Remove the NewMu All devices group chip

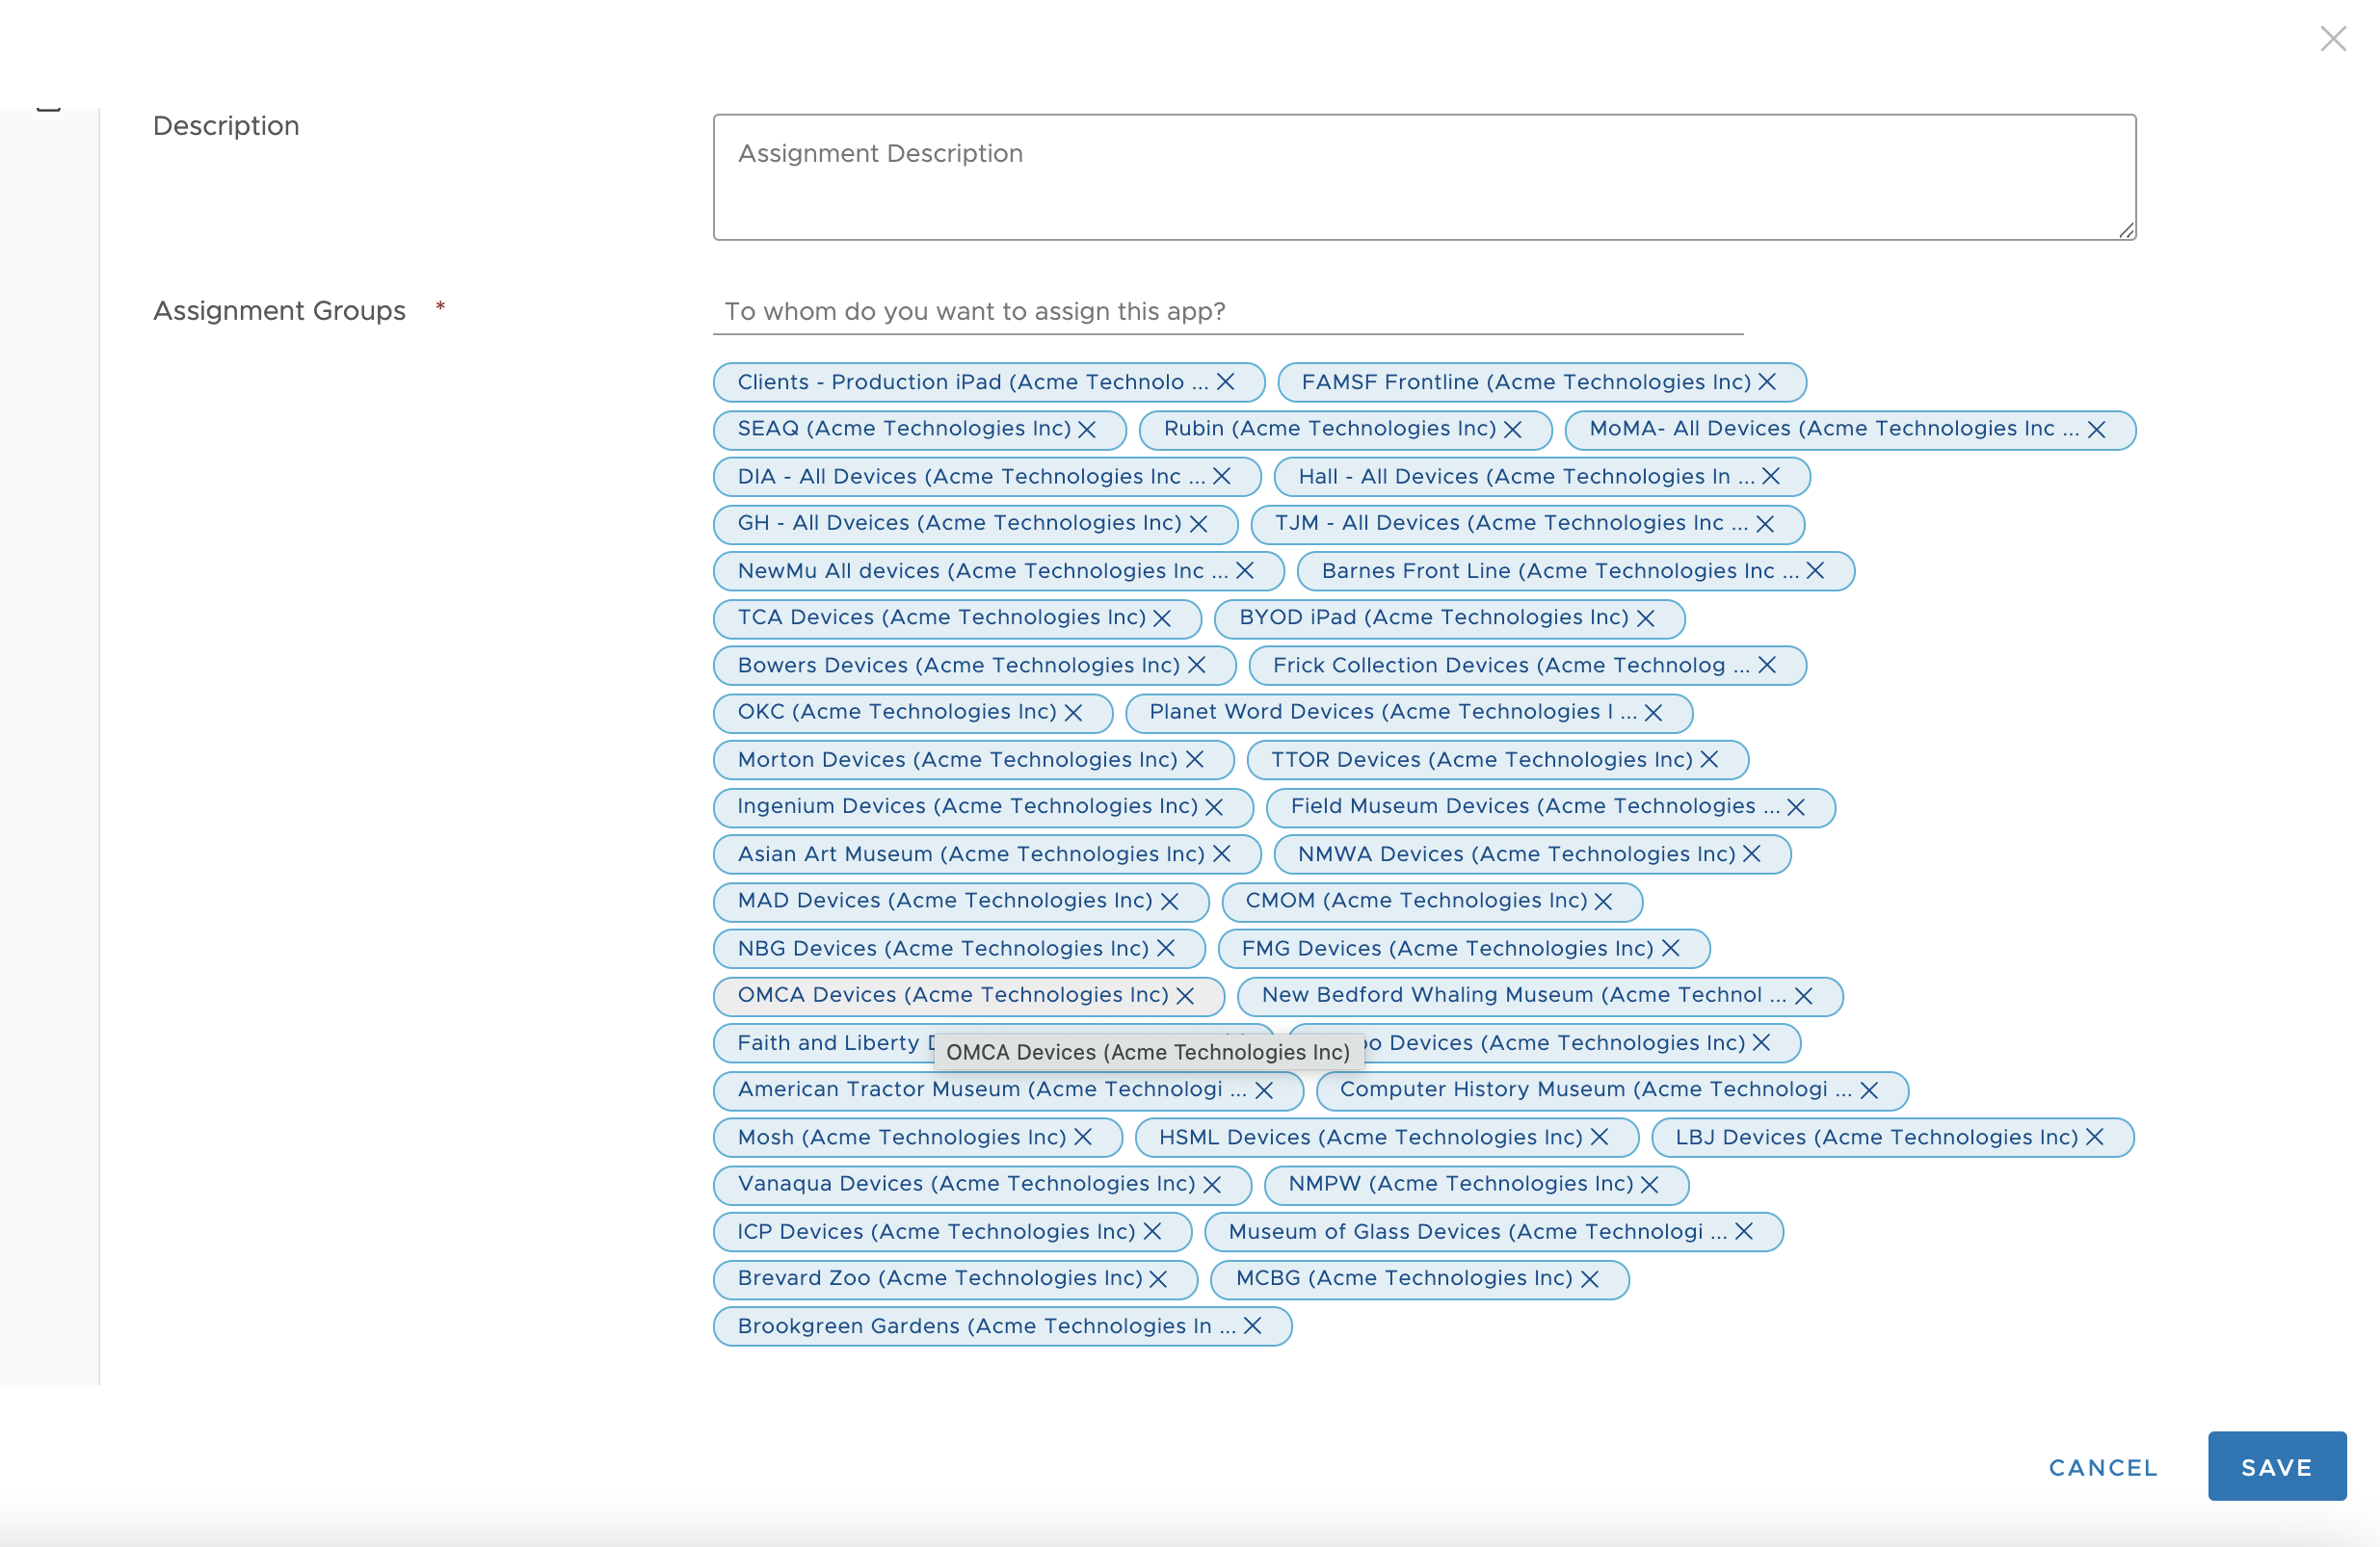point(1245,570)
